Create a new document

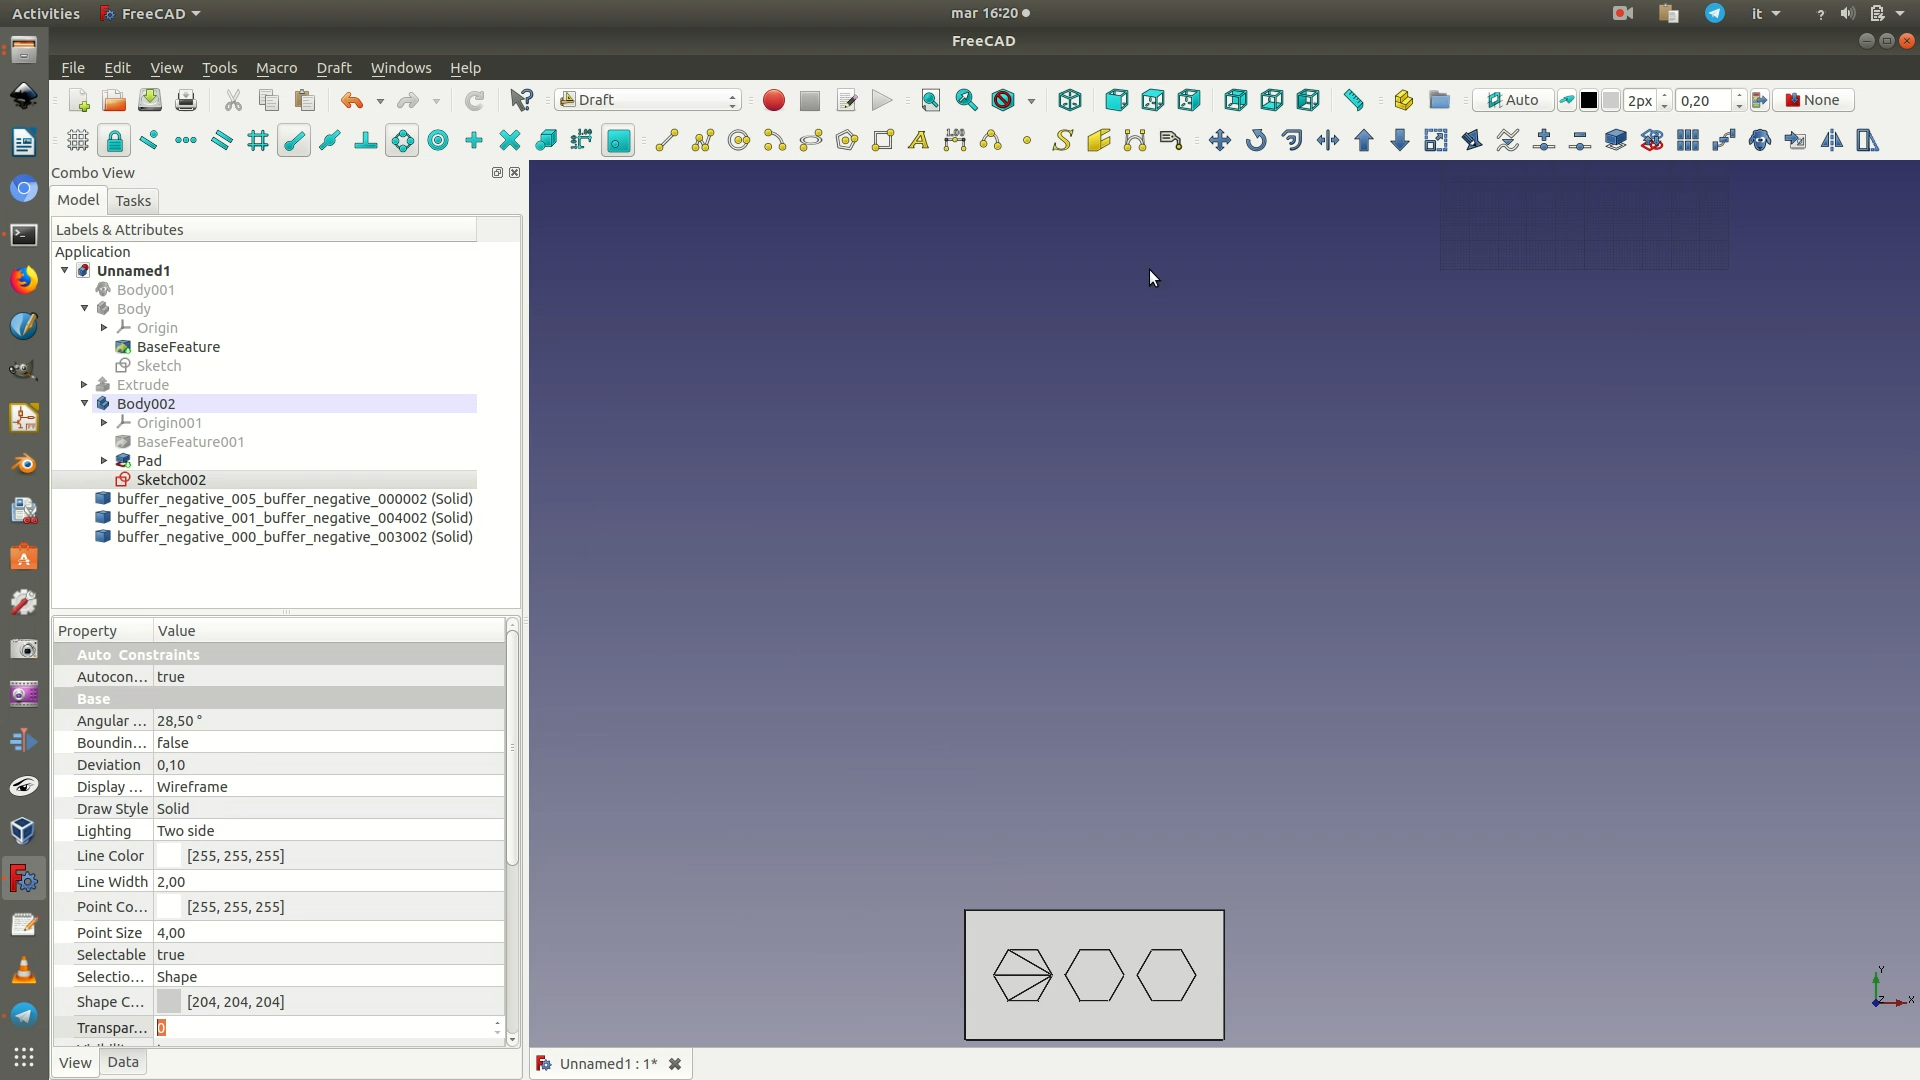click(79, 100)
